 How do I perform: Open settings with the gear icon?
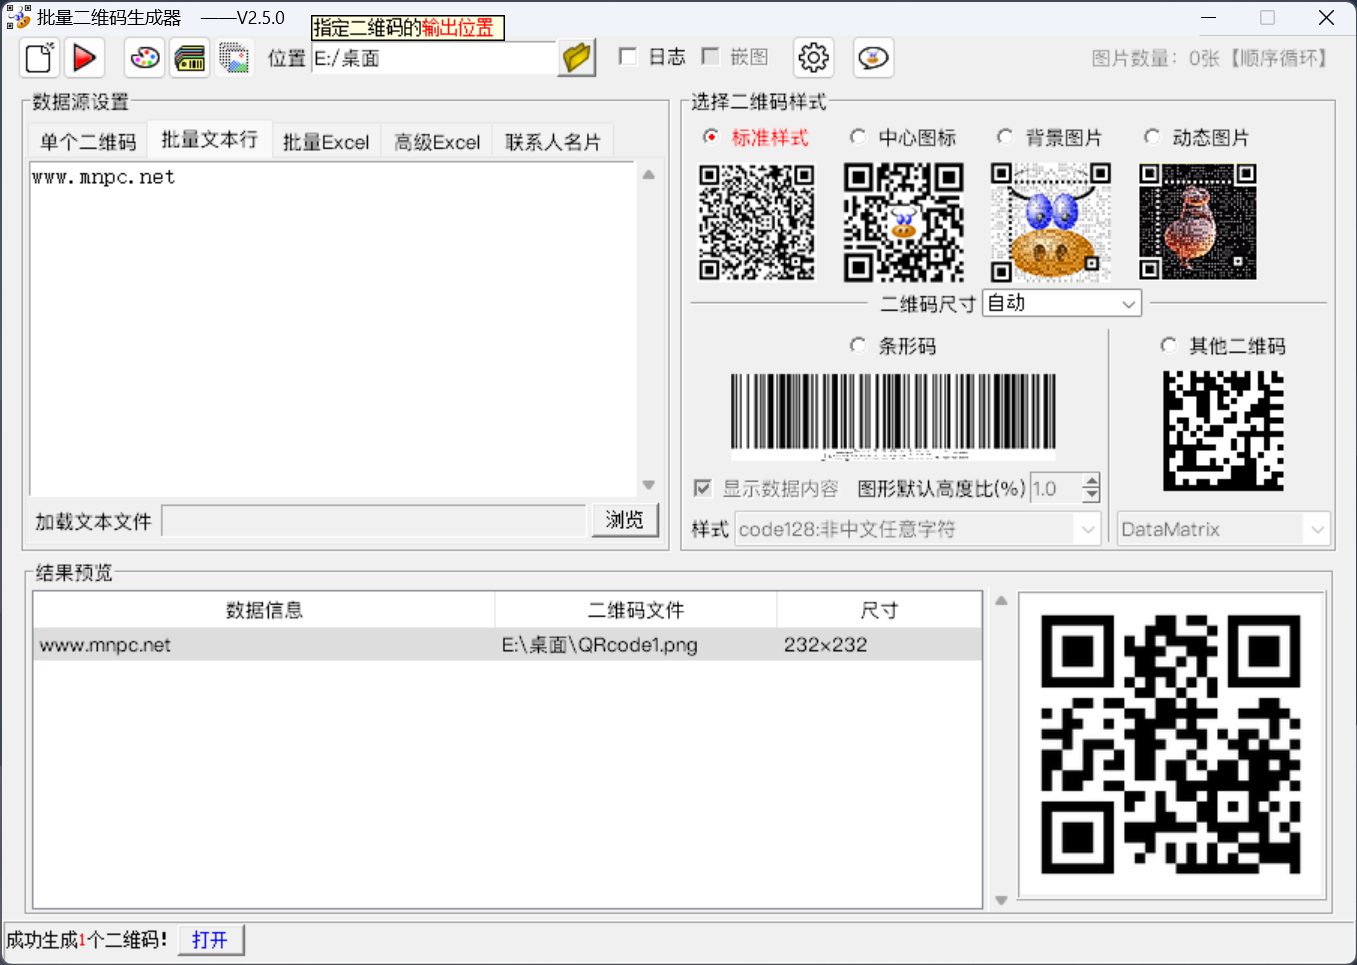pyautogui.click(x=813, y=58)
